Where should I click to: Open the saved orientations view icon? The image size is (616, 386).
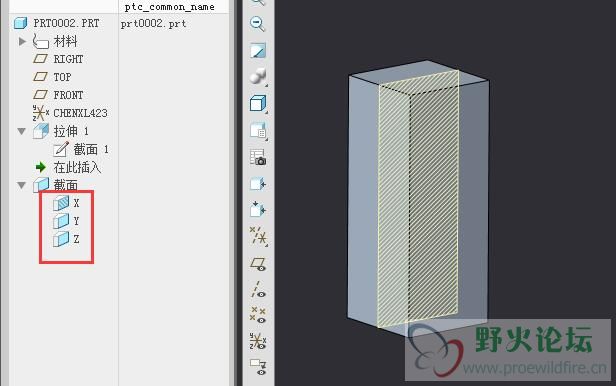tap(258, 130)
